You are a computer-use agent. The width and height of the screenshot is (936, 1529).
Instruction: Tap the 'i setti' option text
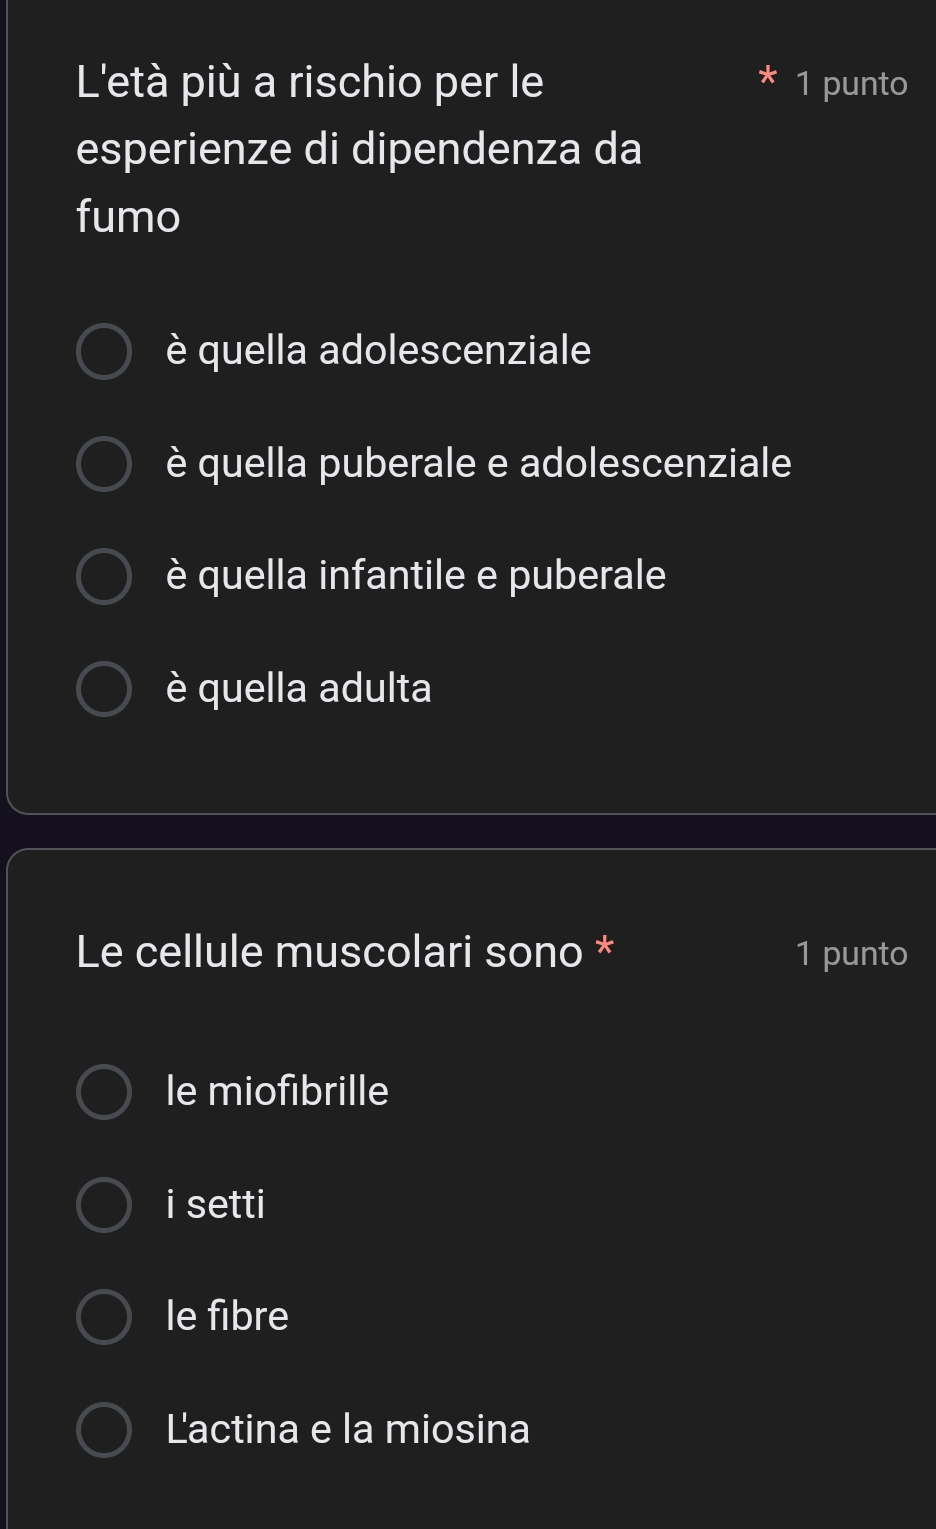pyautogui.click(x=215, y=1203)
